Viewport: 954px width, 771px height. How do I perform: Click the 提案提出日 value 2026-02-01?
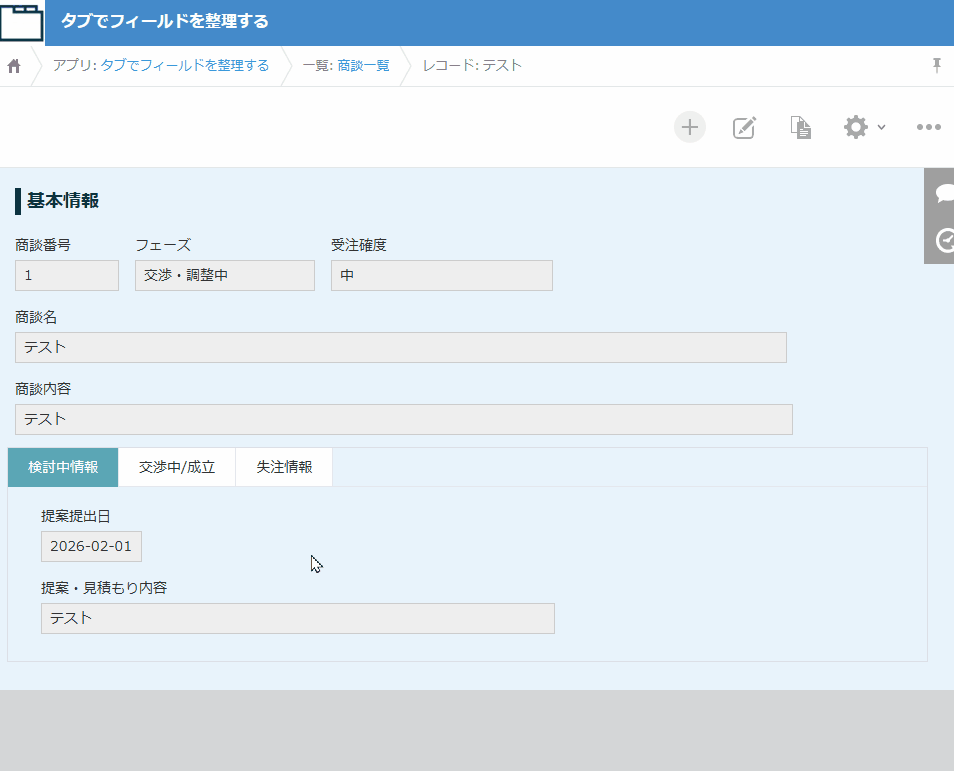pos(91,546)
